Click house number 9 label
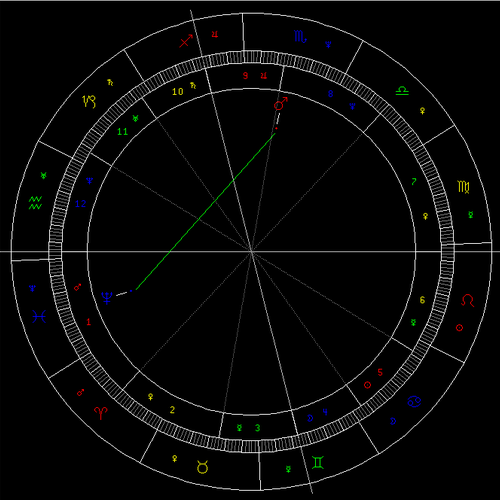The height and width of the screenshot is (500, 500). click(x=245, y=76)
